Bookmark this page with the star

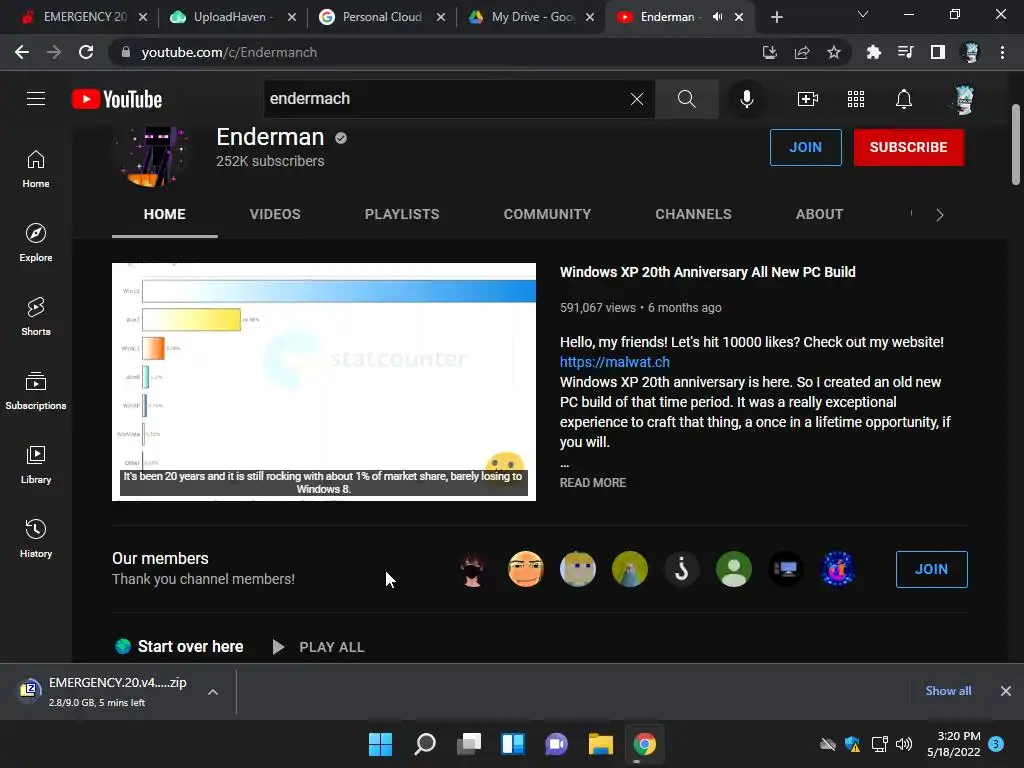pos(834,52)
